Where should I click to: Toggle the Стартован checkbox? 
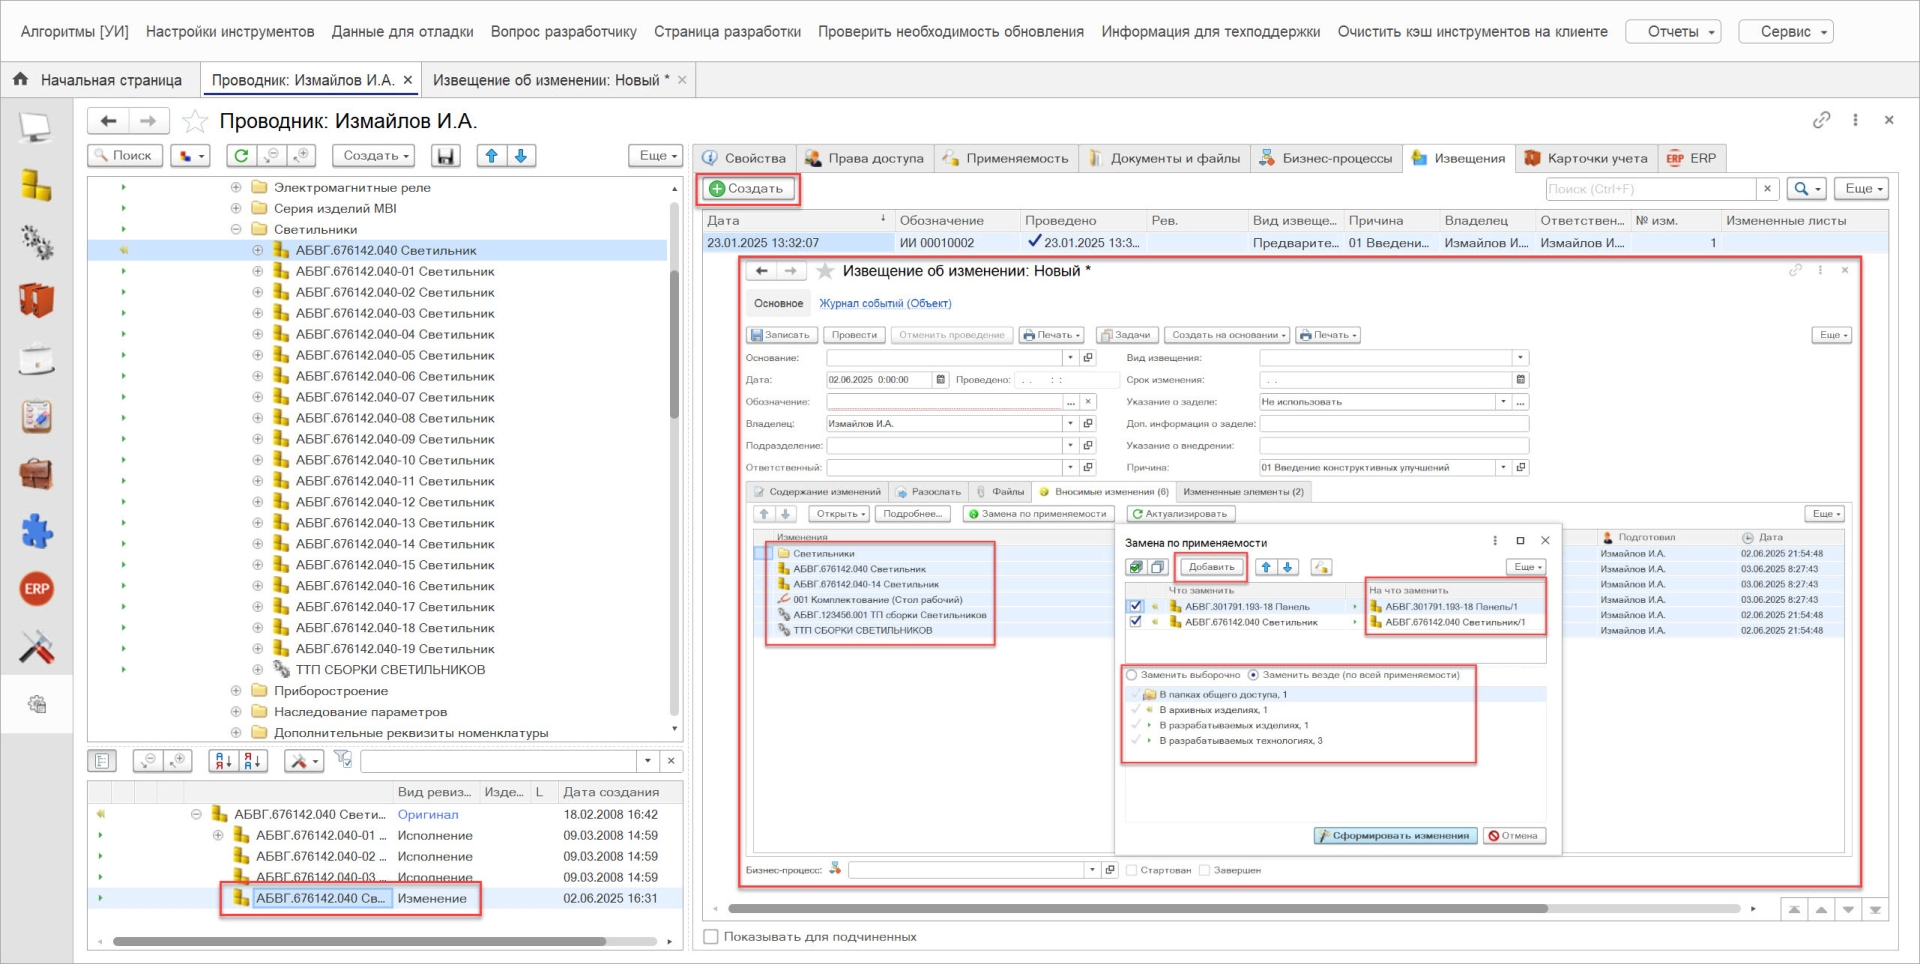[x=1132, y=870]
